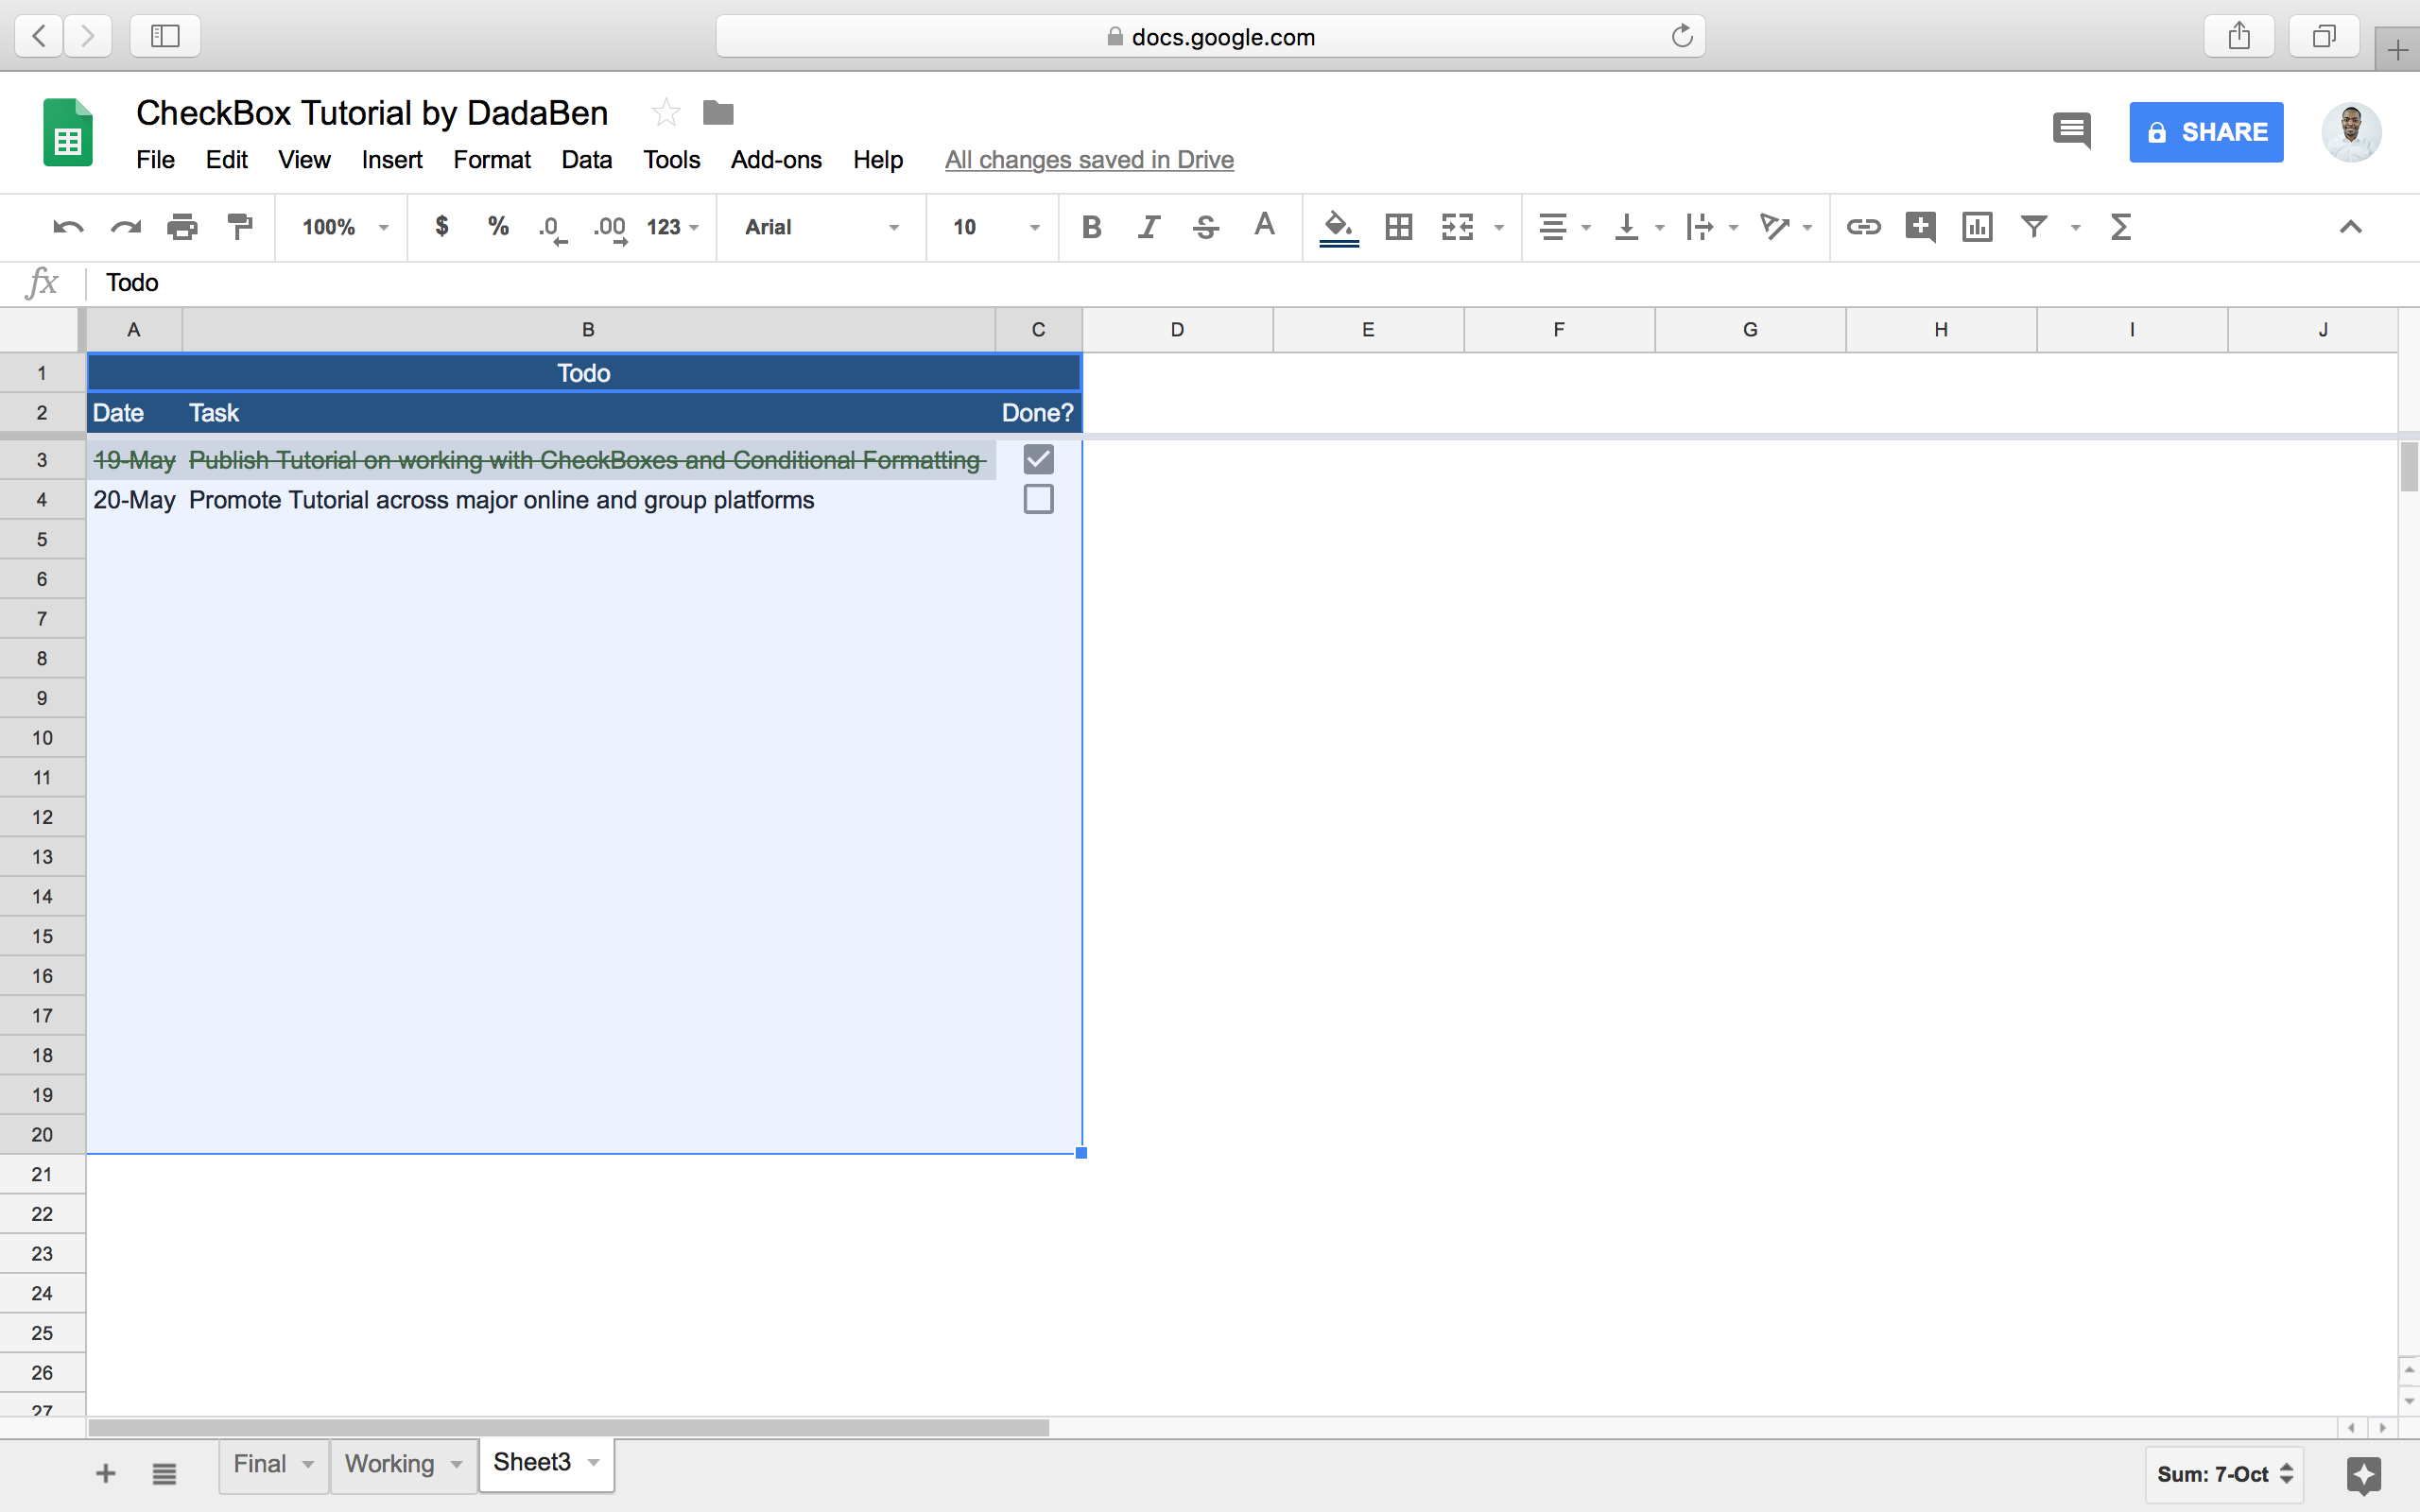Open the font size 10 dropdown
This screenshot has width=2420, height=1512.
[995, 227]
